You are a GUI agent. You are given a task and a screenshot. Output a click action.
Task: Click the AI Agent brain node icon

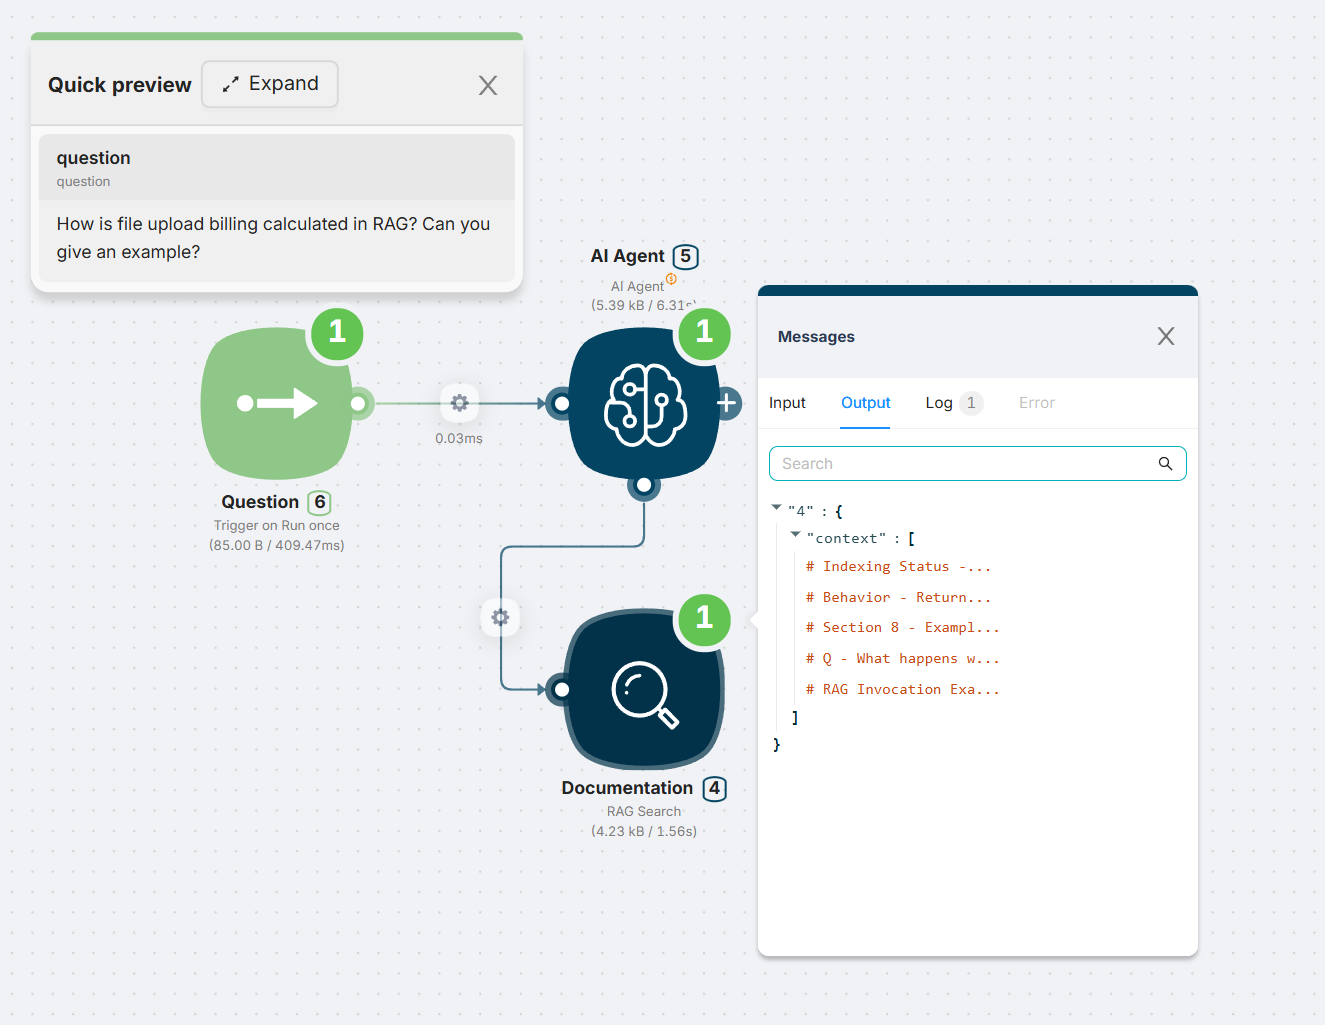tap(644, 404)
